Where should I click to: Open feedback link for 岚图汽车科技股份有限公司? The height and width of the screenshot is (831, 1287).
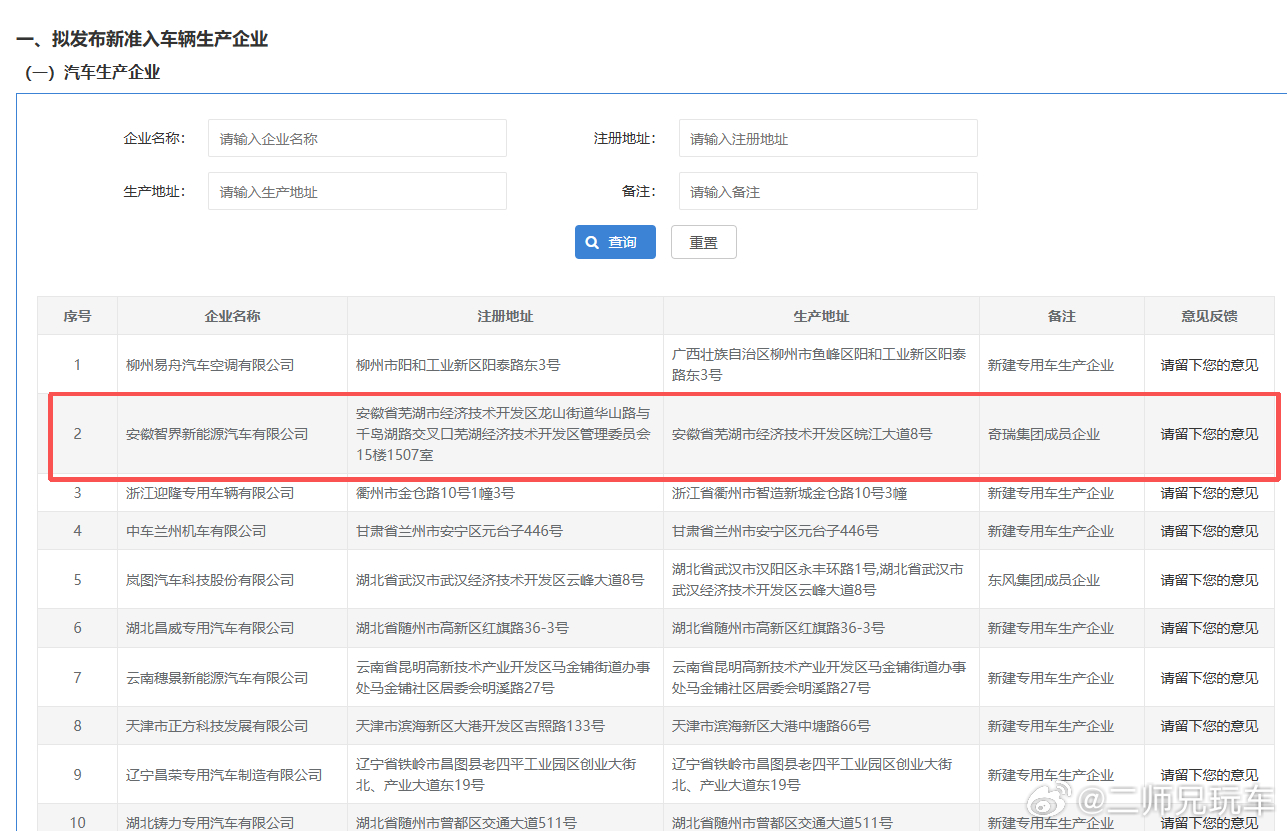1209,580
